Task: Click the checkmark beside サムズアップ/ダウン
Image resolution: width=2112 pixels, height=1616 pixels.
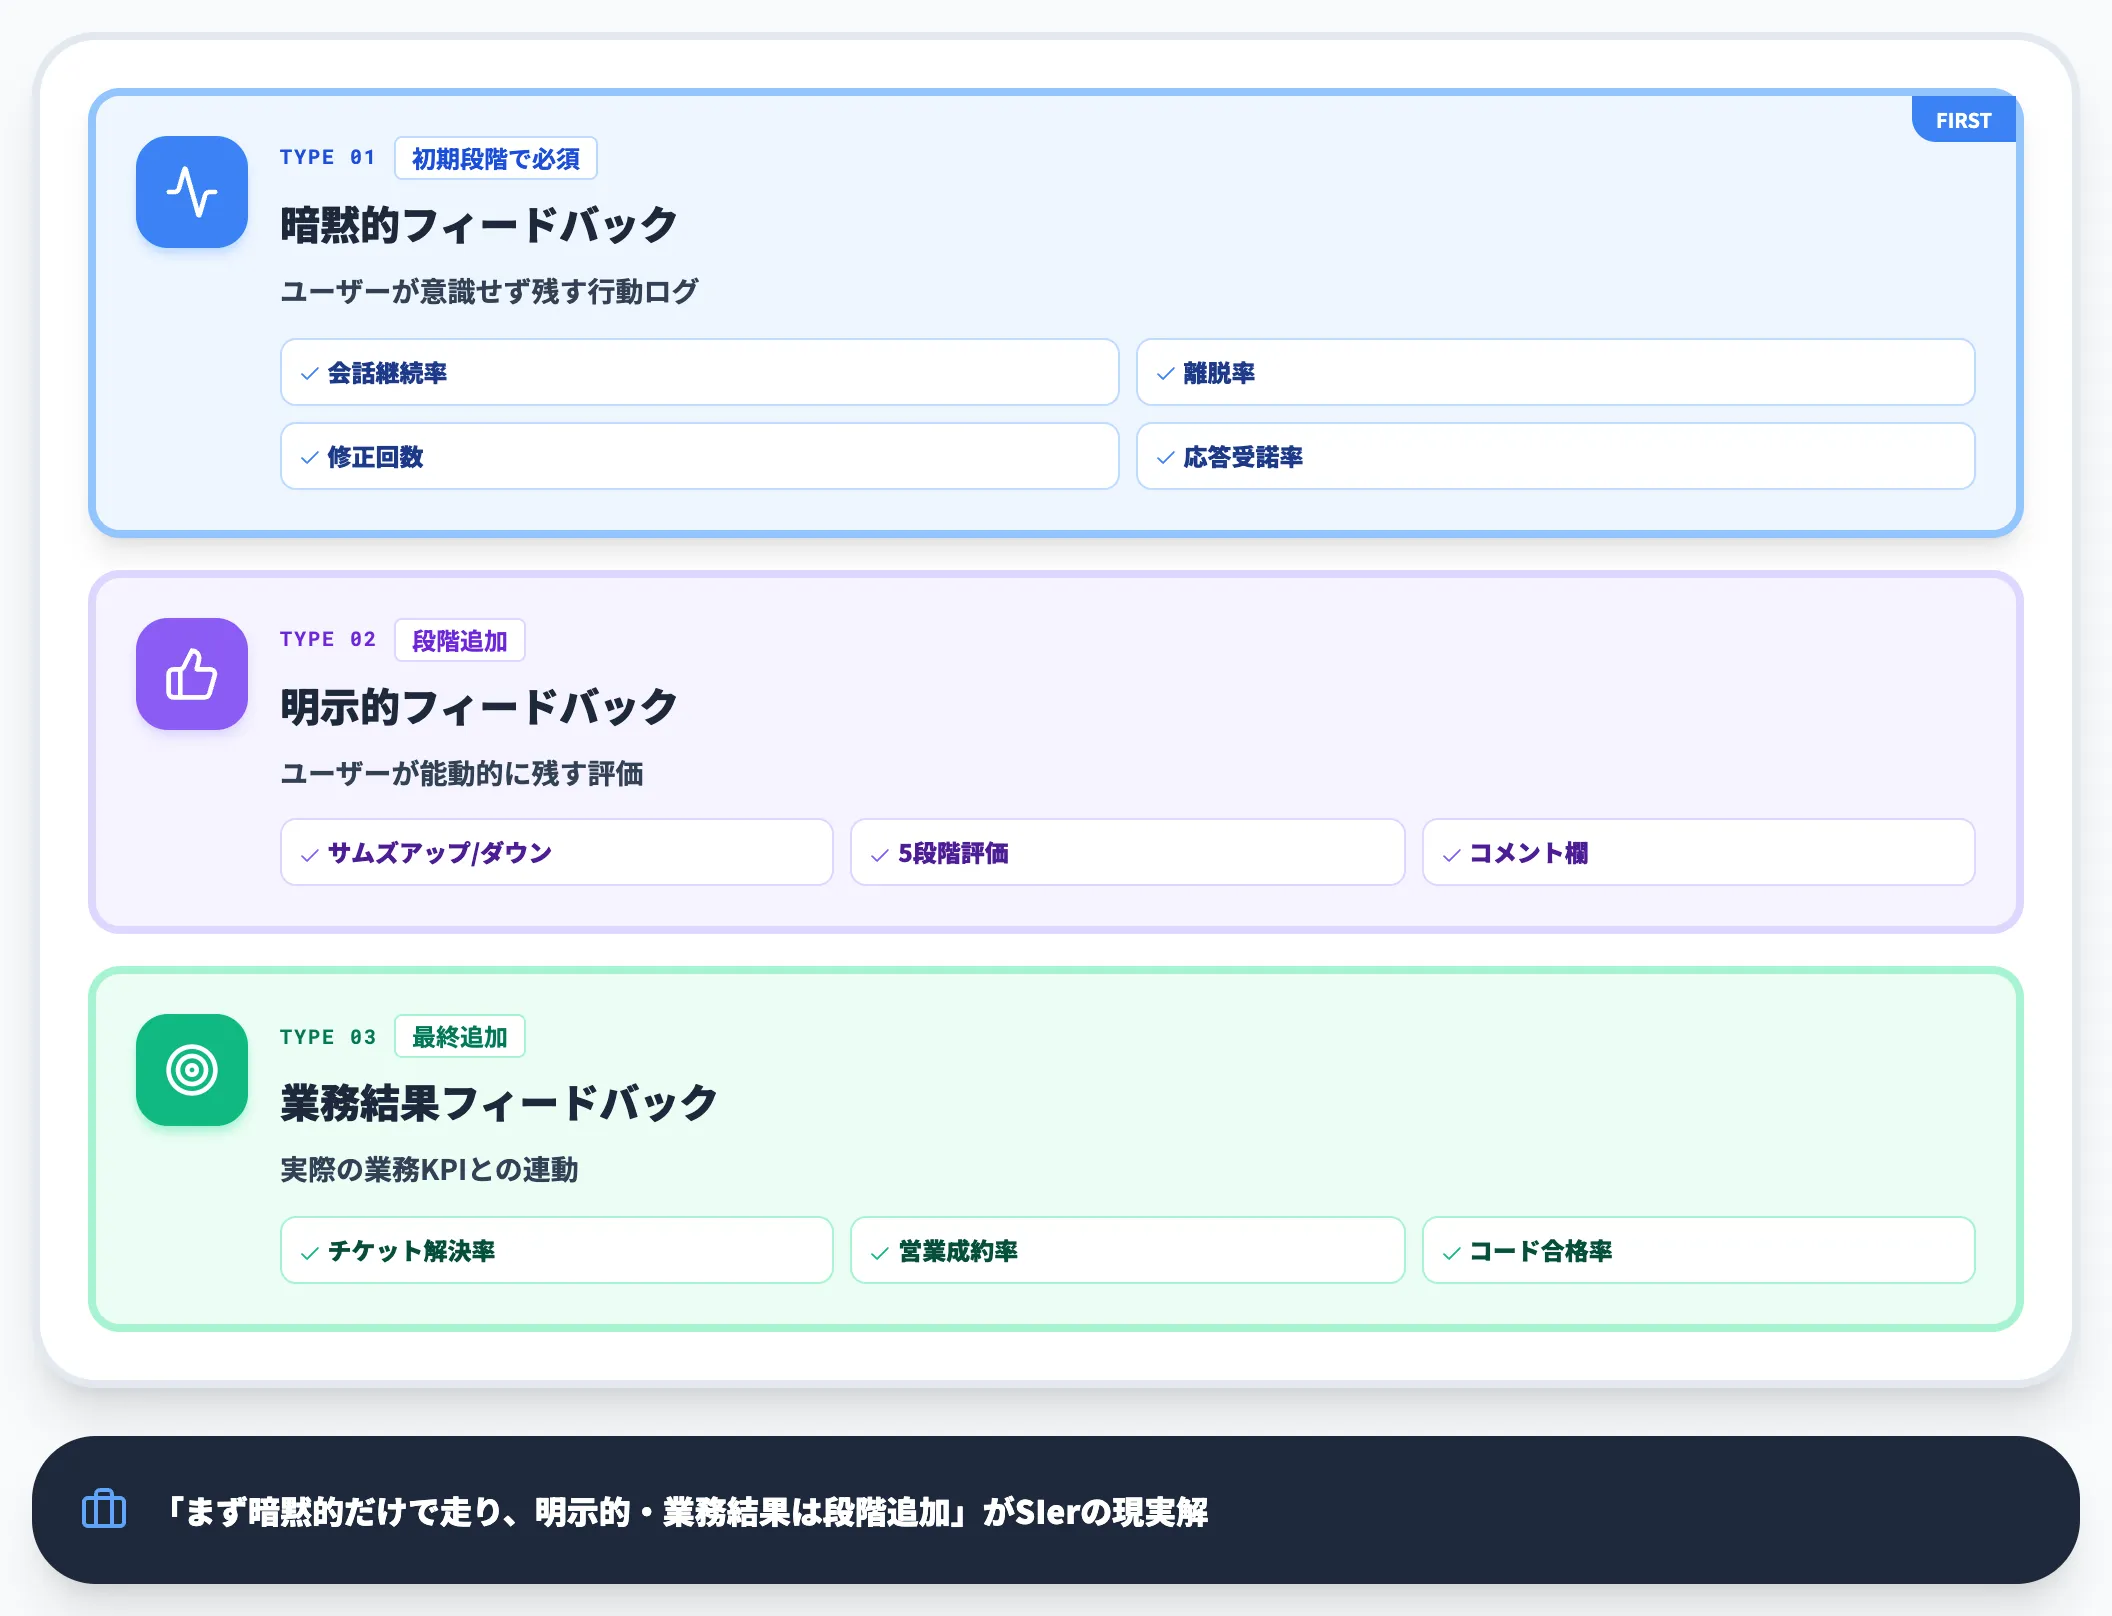Action: pyautogui.click(x=310, y=855)
